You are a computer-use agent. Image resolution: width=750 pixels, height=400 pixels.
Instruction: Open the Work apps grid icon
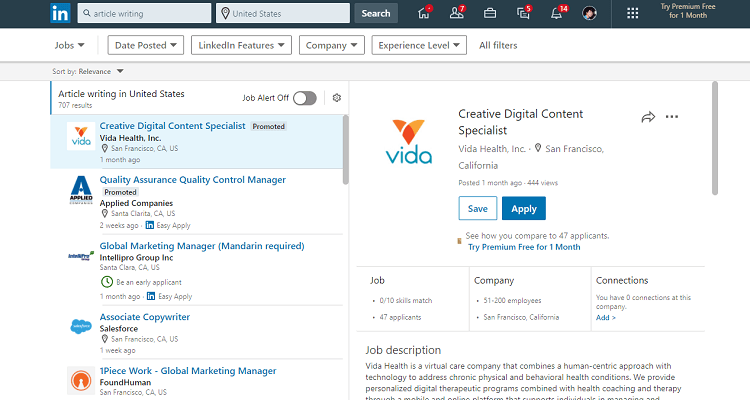(x=632, y=13)
